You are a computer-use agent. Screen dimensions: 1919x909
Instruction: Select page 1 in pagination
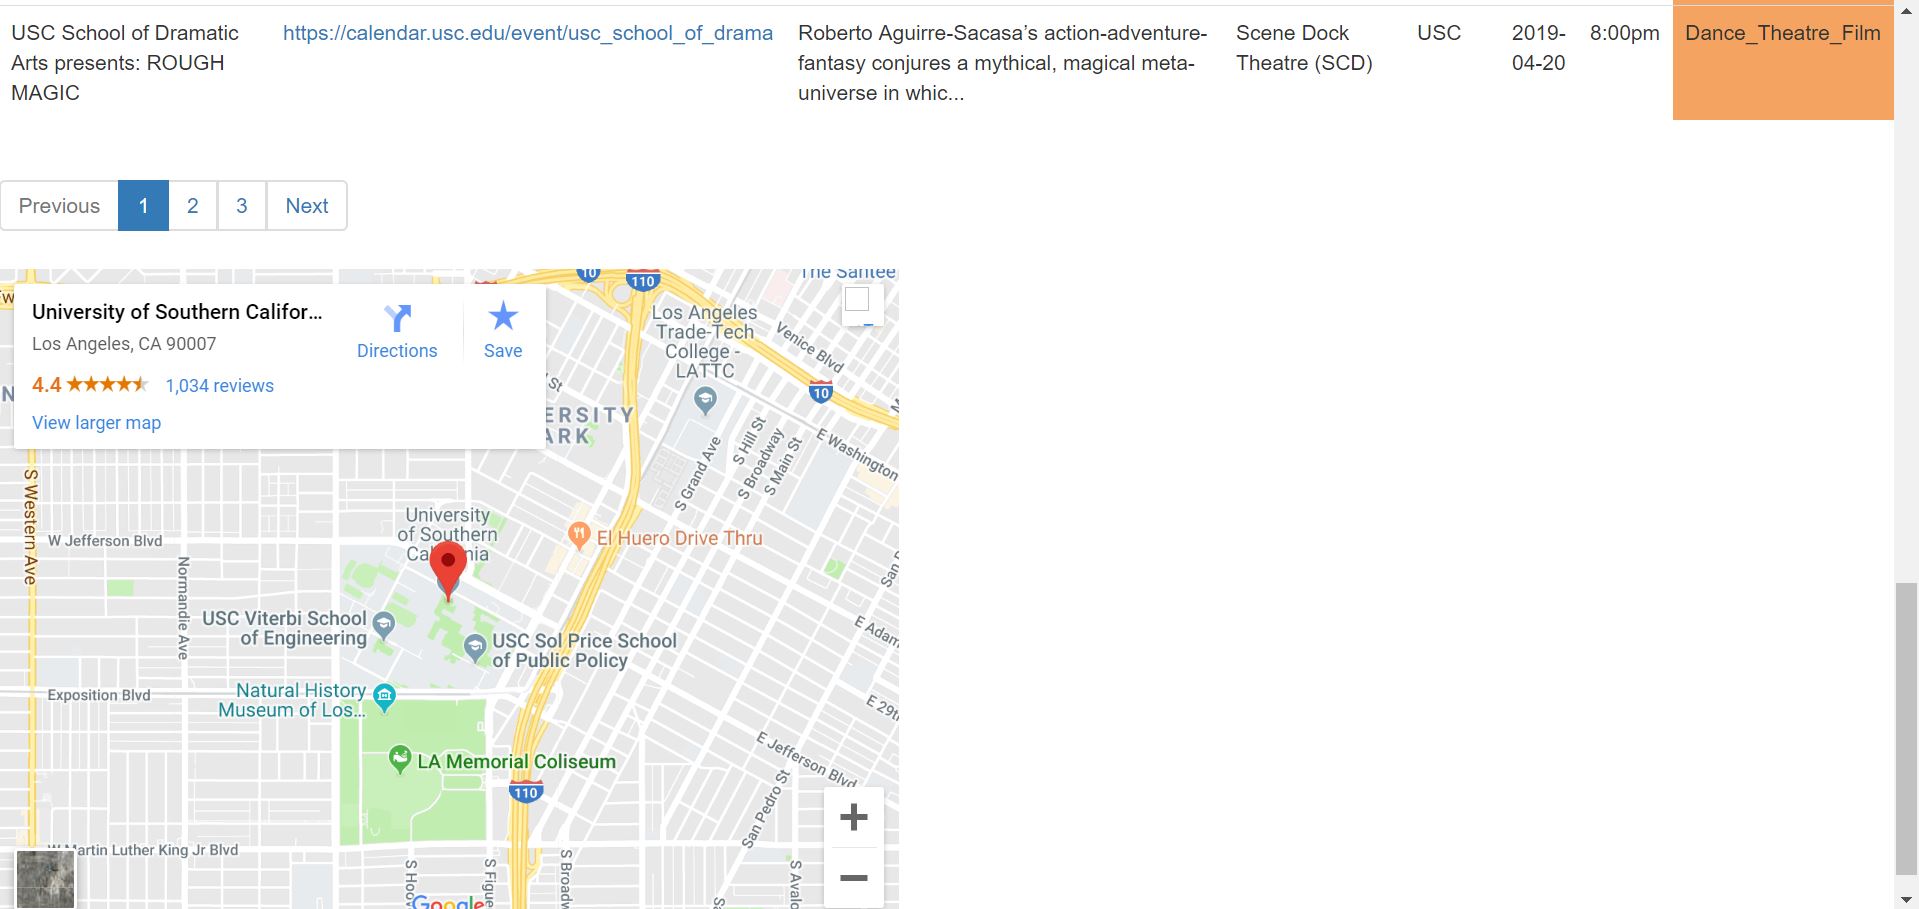coord(143,206)
